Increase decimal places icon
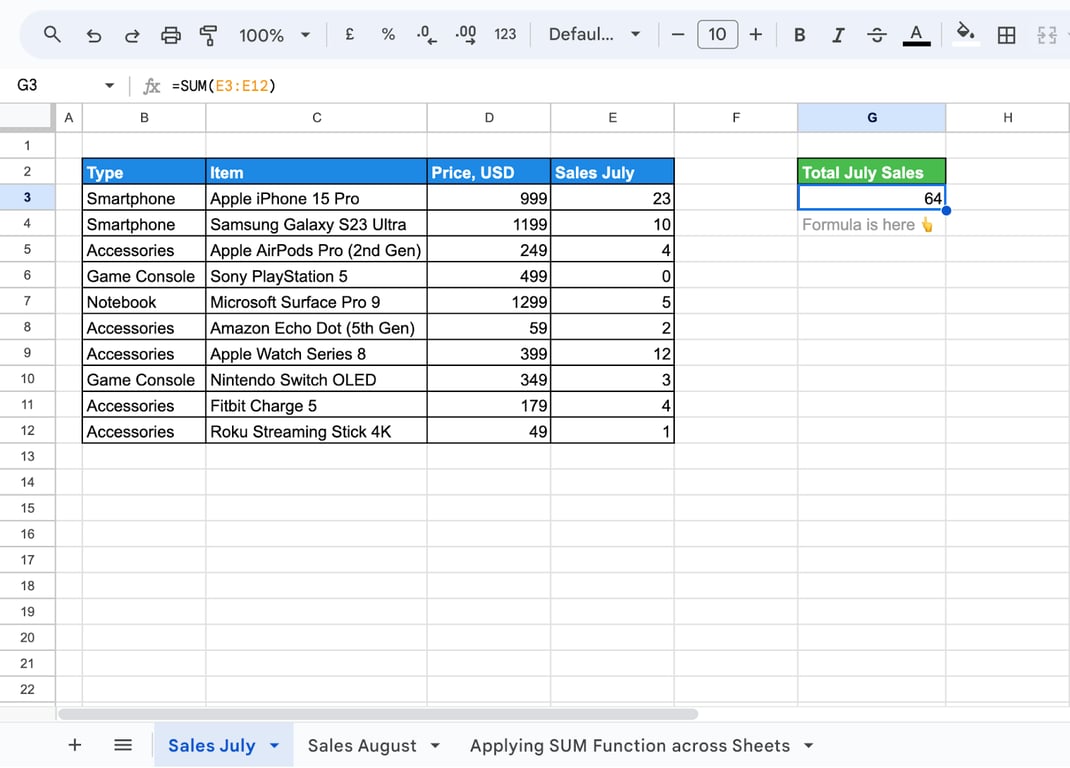 [466, 34]
